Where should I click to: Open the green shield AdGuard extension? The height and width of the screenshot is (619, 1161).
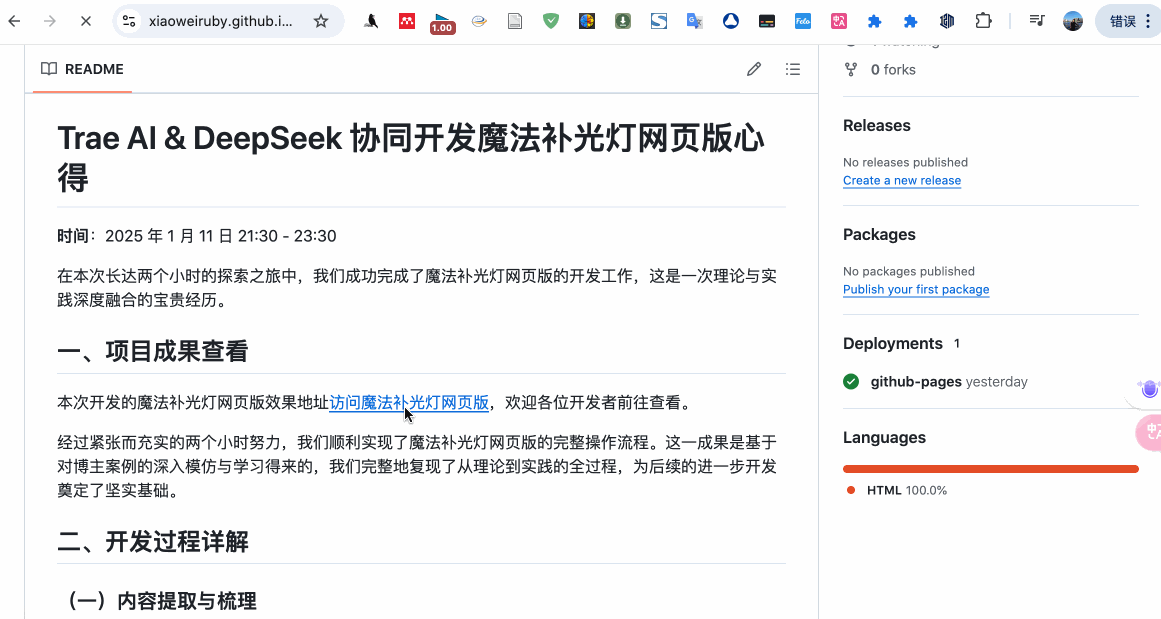pos(550,21)
